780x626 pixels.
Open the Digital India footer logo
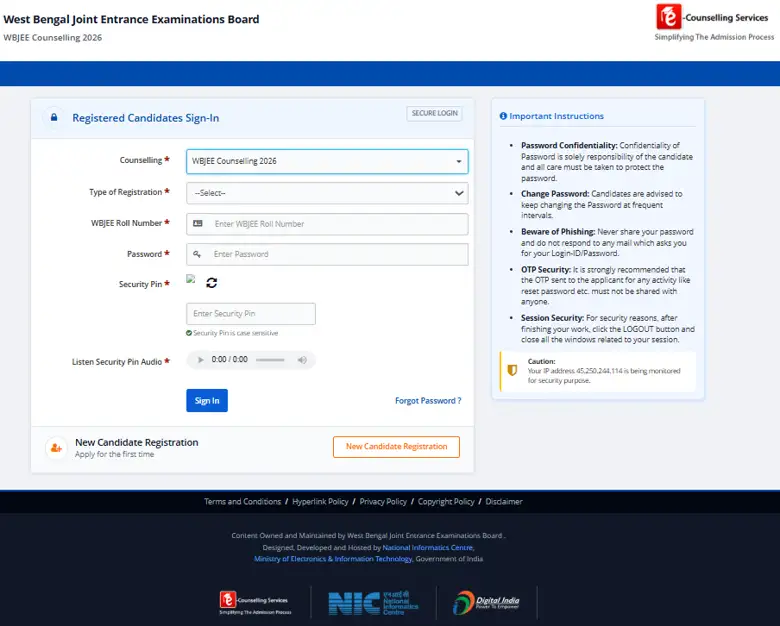tap(486, 603)
